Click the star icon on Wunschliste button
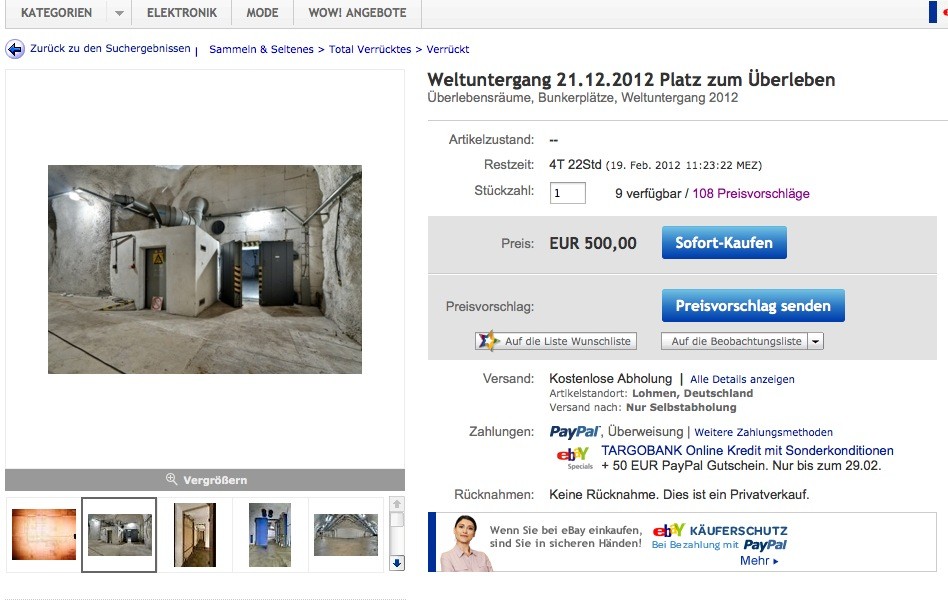Screen dimensions: 948x603 point(488,341)
